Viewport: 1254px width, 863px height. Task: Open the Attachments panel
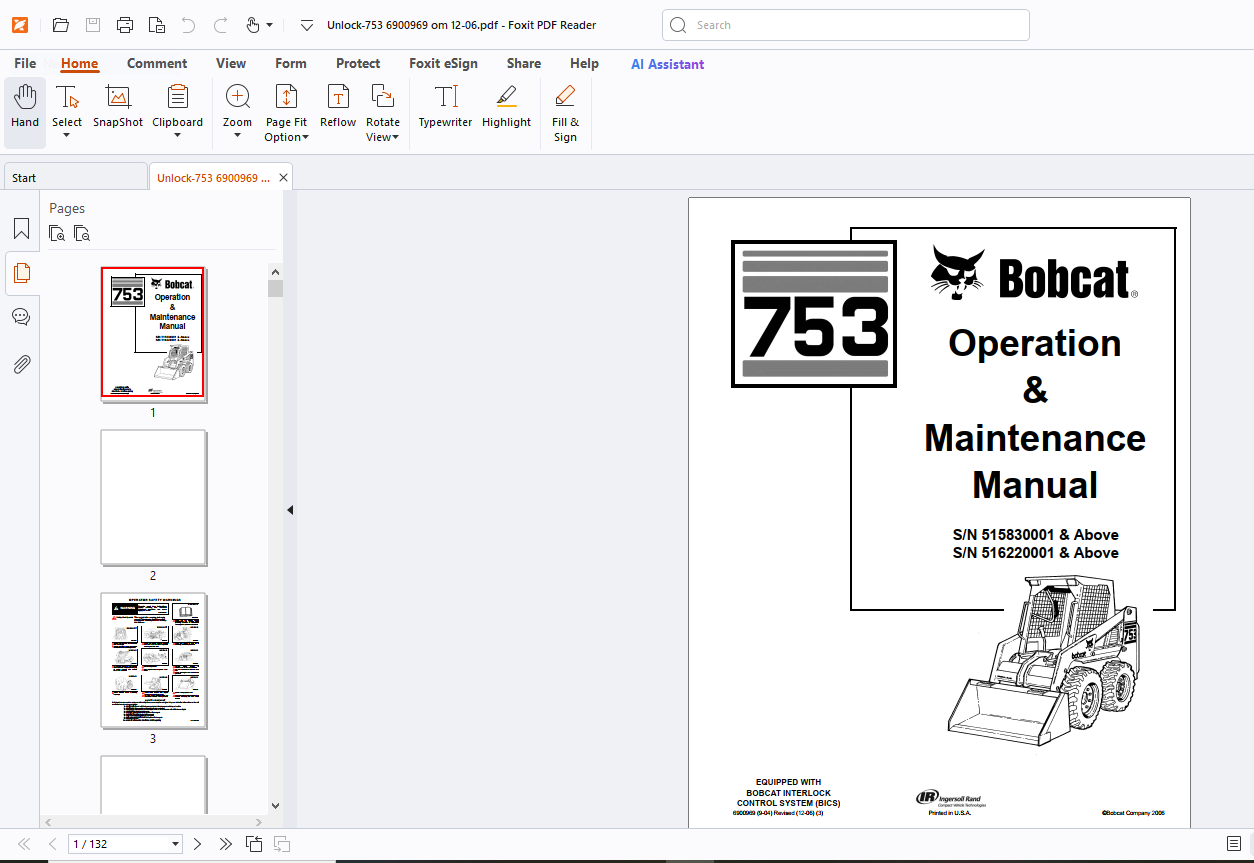pos(21,363)
